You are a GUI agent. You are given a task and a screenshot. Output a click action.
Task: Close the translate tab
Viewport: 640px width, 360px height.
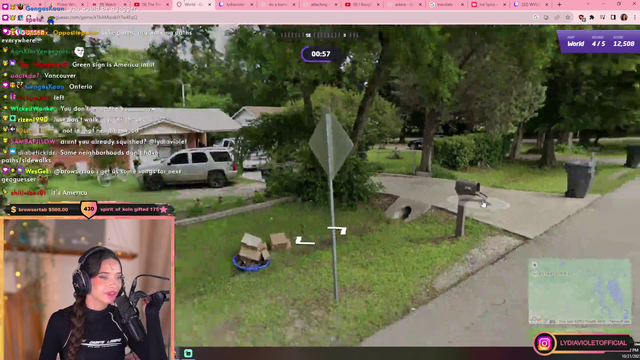(x=463, y=4)
